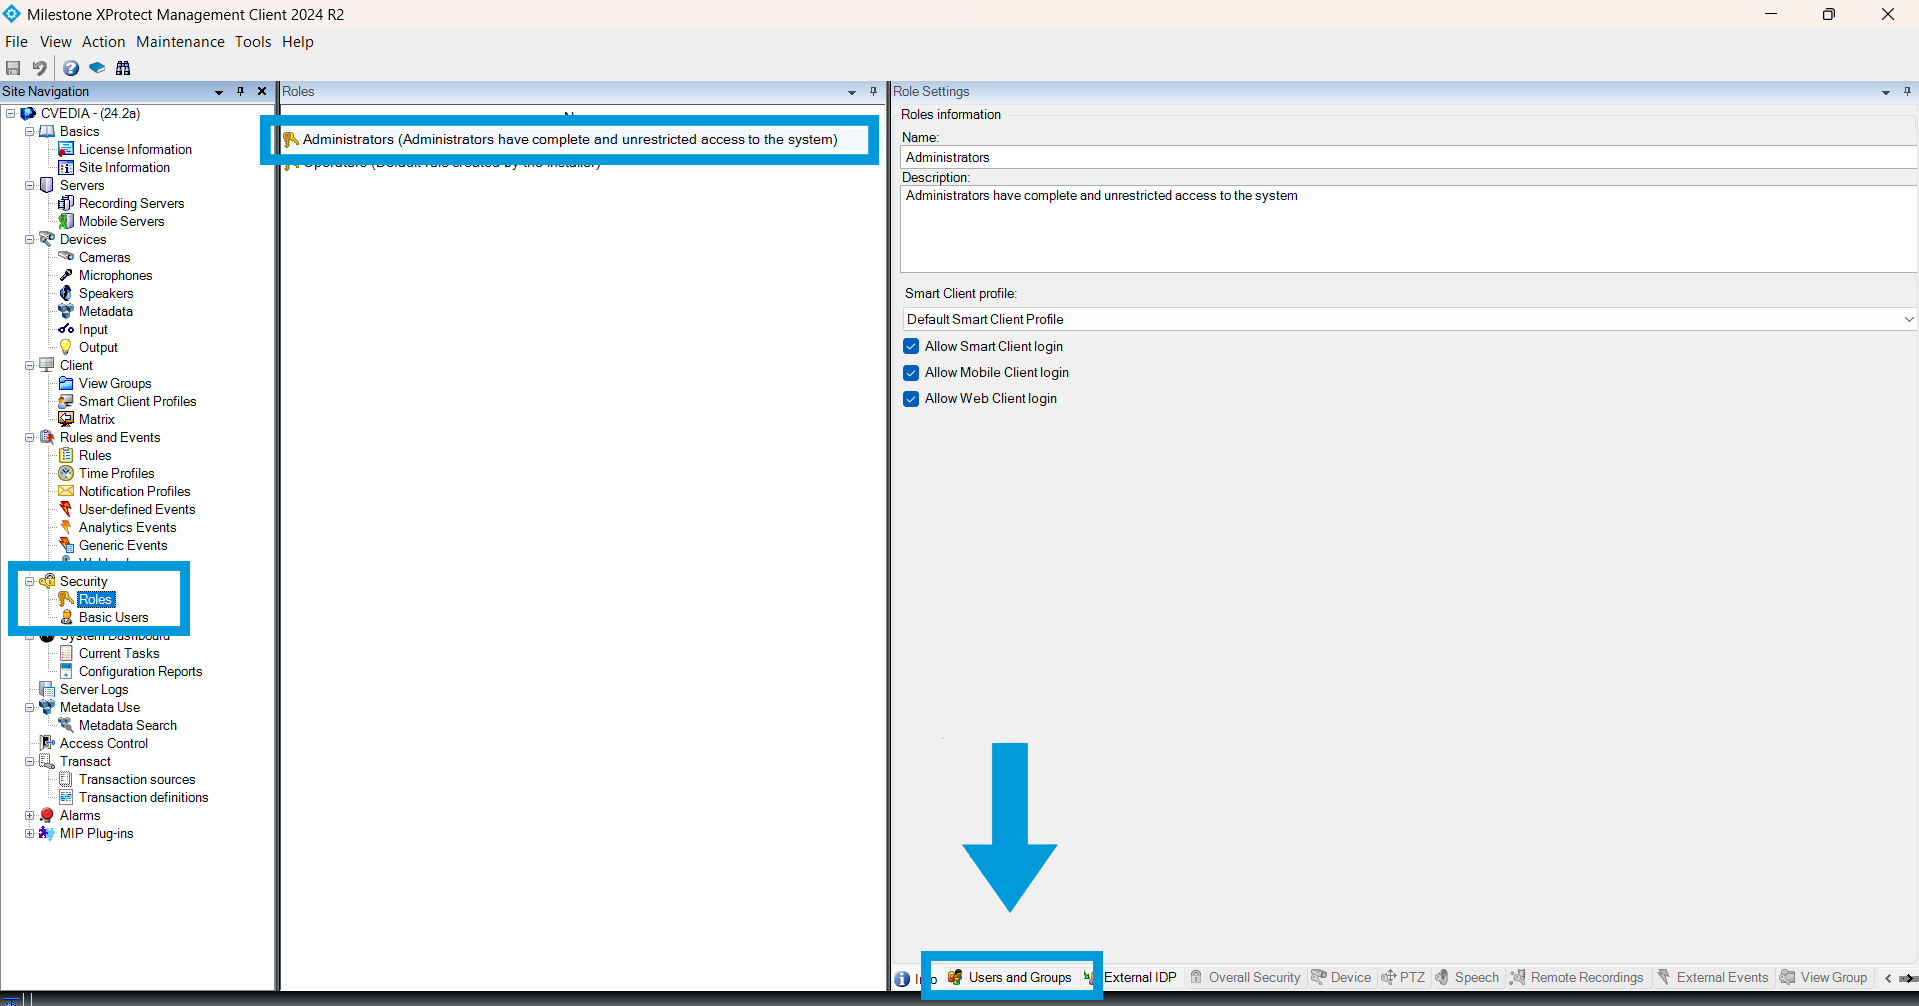Click the Basic Users icon

tap(66, 617)
